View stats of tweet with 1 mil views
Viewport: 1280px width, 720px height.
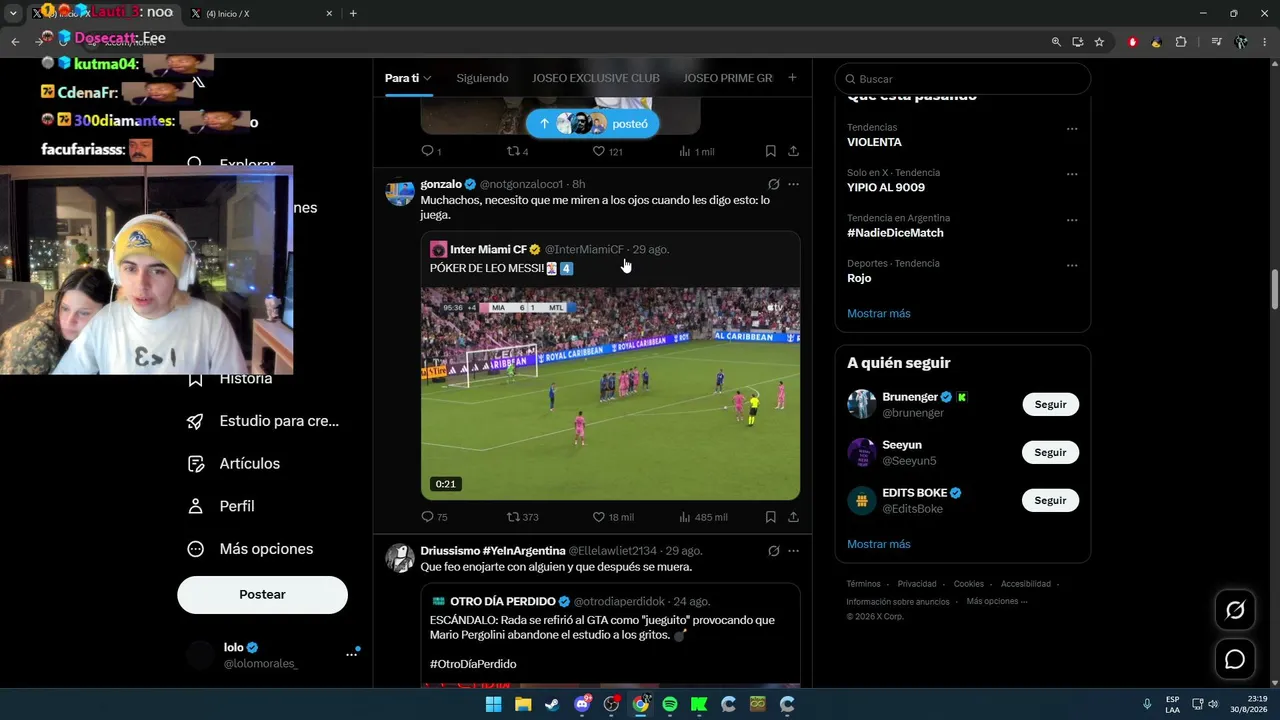coord(697,151)
